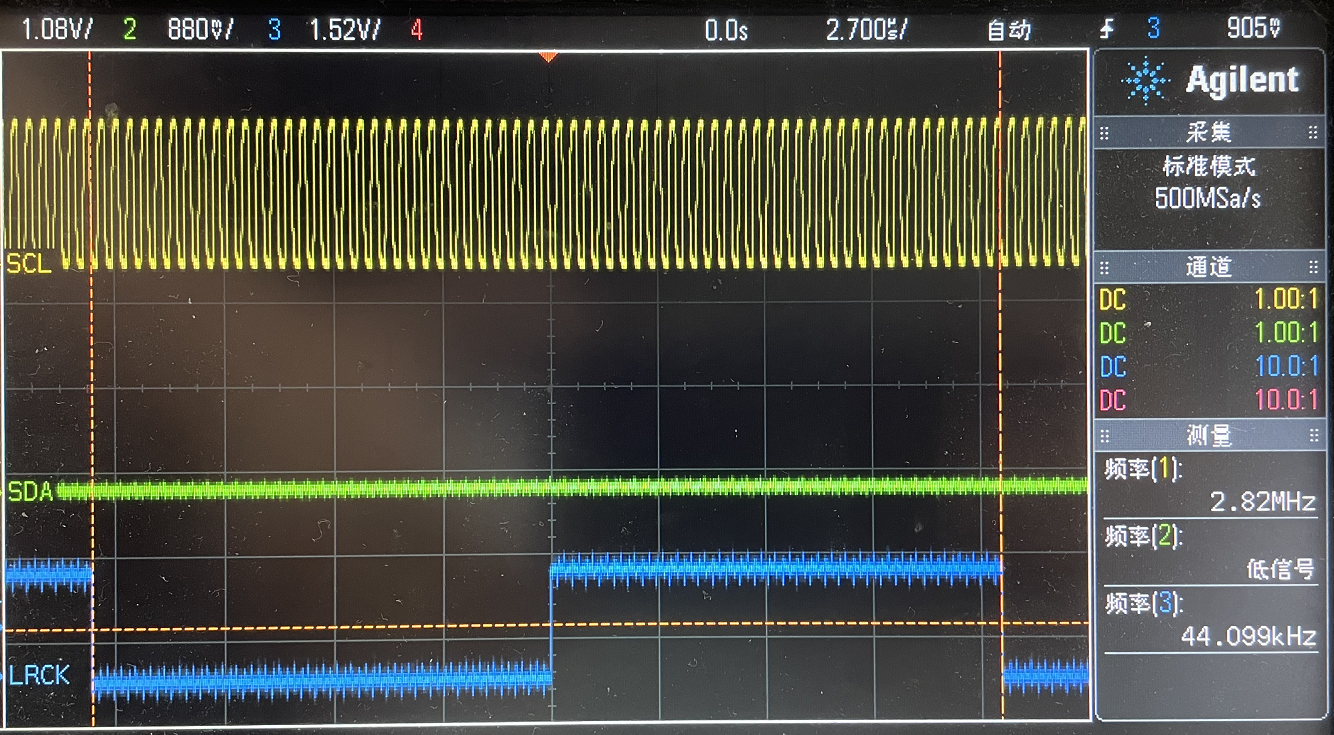The width and height of the screenshot is (1334, 735).
Task: Click the channel 2 scale 880mV/
Action: click(x=201, y=30)
